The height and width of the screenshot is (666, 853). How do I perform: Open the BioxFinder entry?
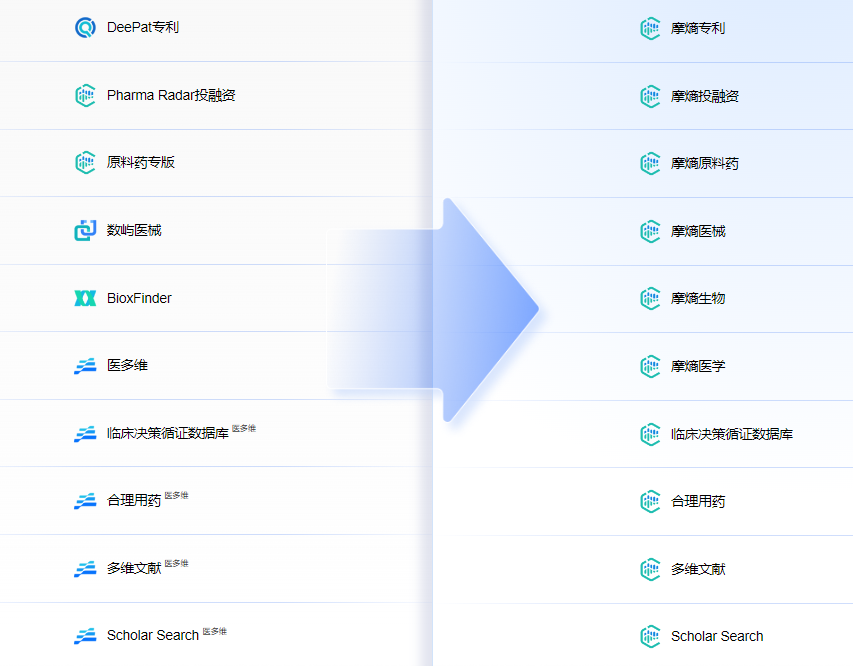point(139,298)
